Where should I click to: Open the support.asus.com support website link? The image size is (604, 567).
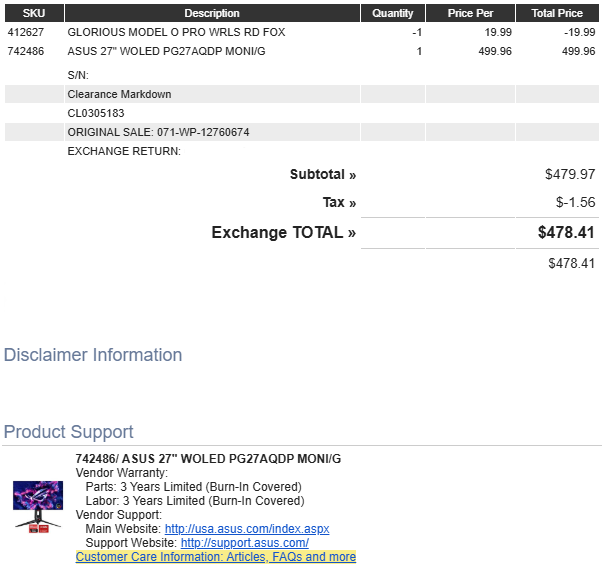pyautogui.click(x=244, y=543)
